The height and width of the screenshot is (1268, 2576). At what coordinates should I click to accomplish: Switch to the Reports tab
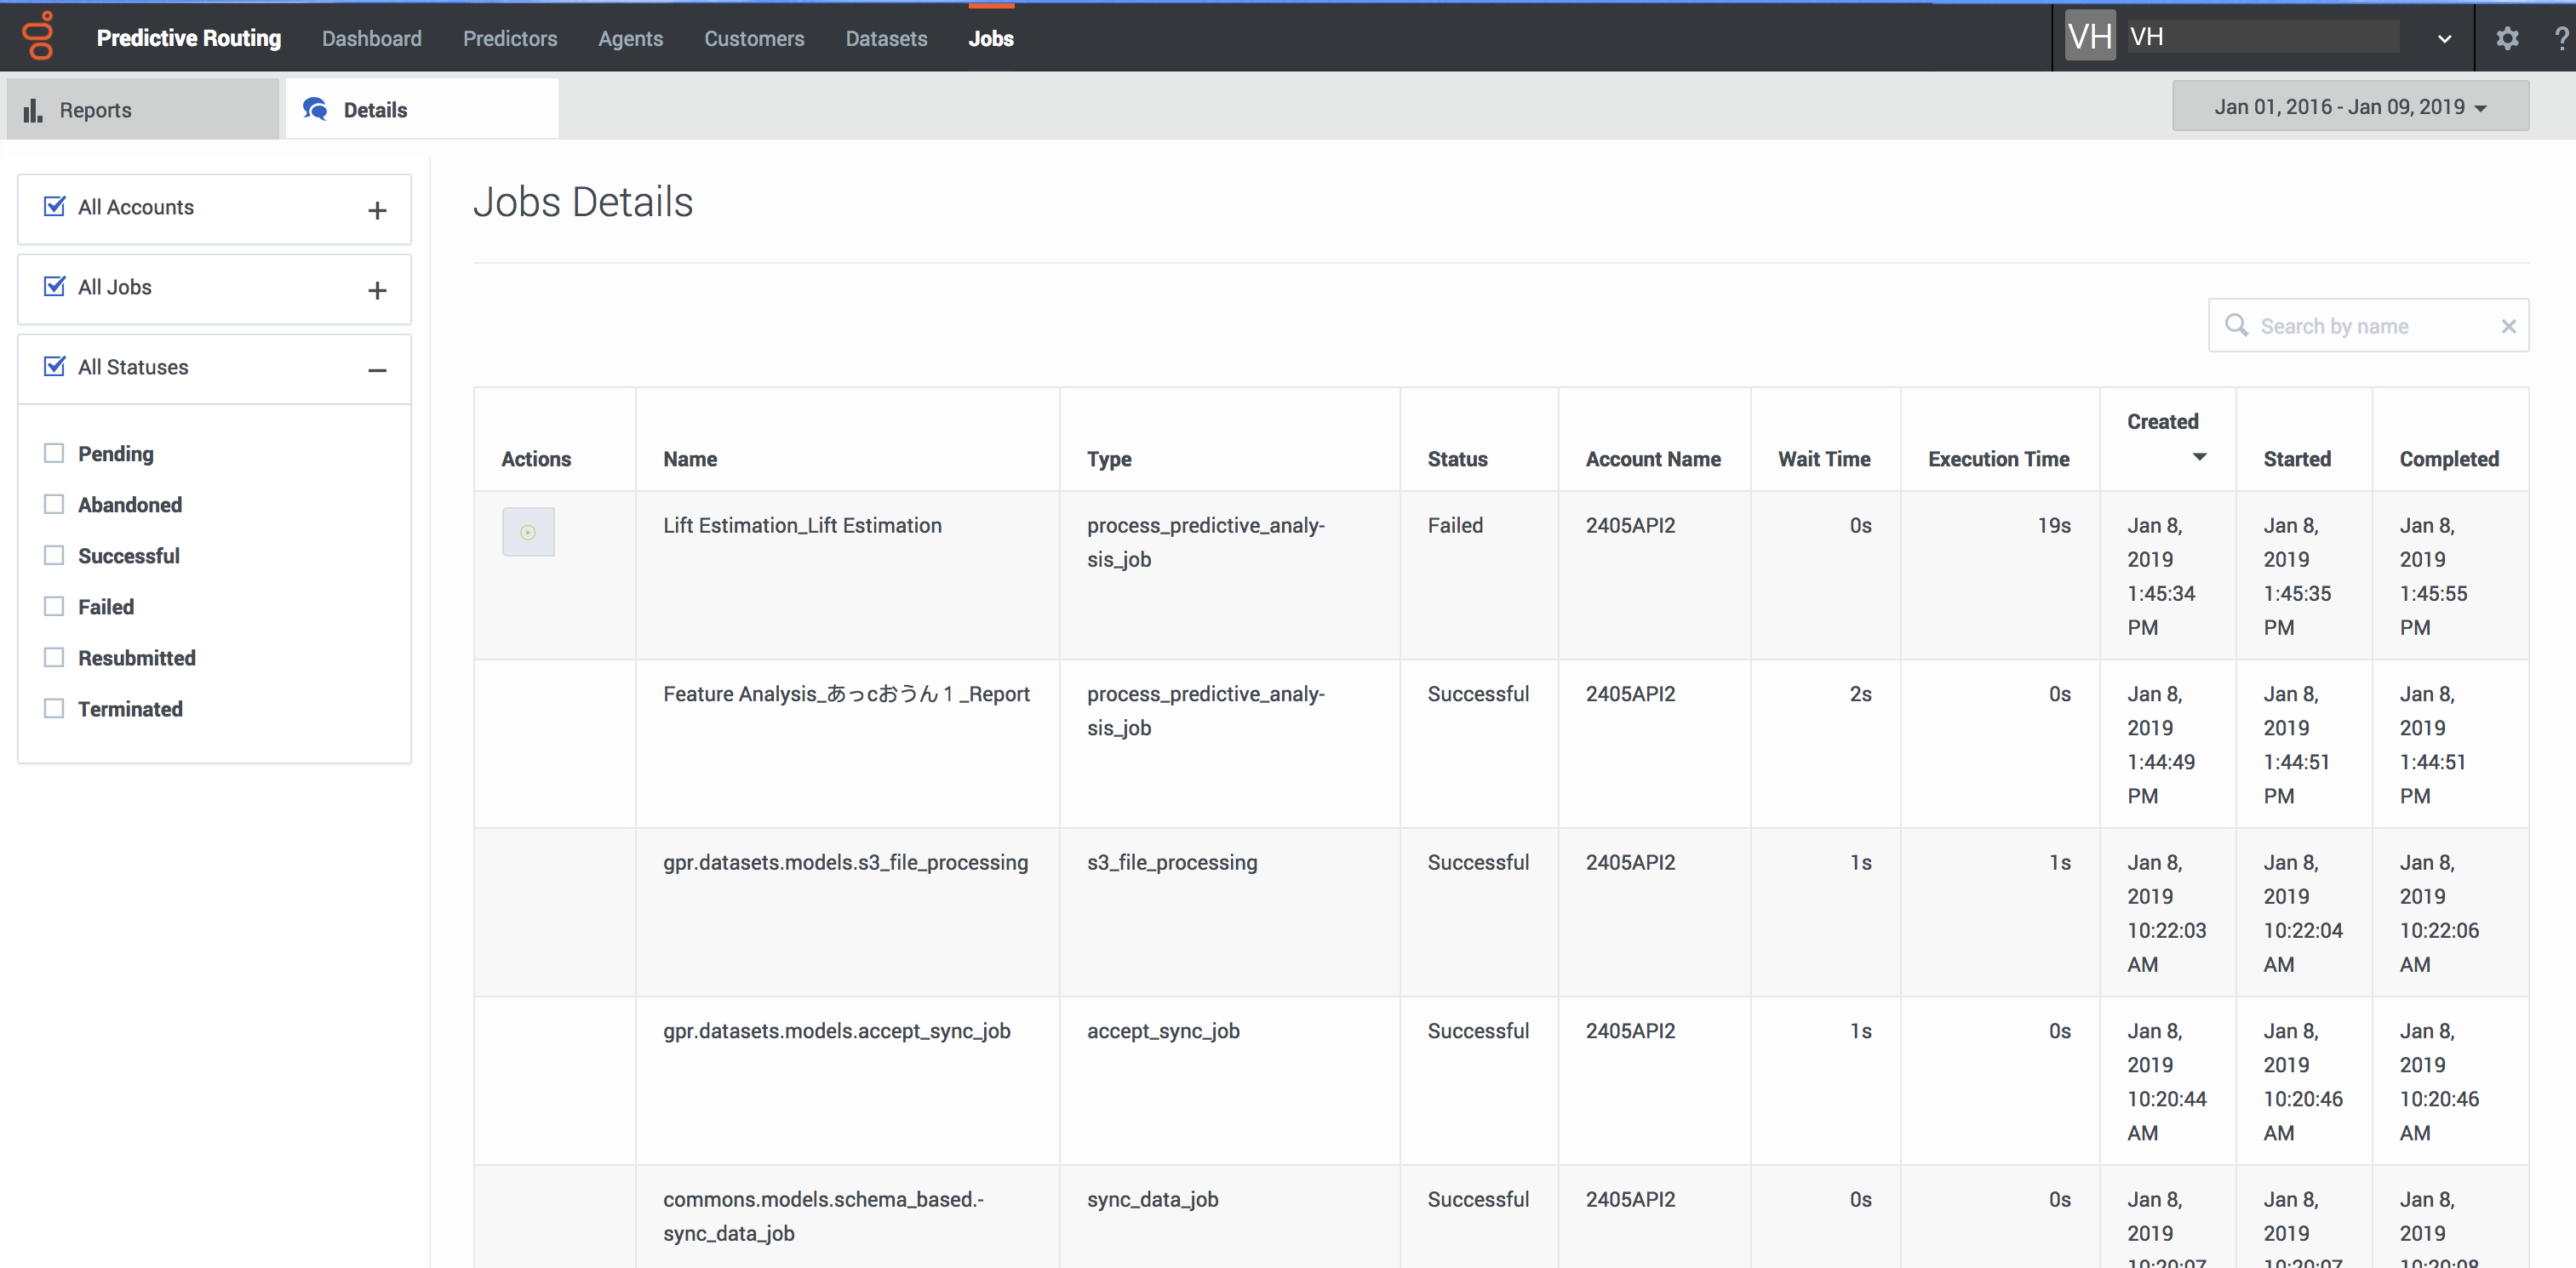tap(95, 110)
